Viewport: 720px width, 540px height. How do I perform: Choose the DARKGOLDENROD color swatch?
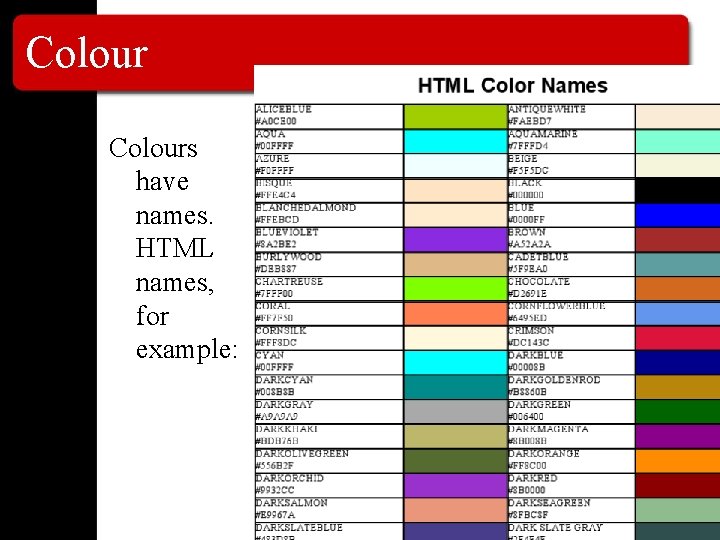678,388
